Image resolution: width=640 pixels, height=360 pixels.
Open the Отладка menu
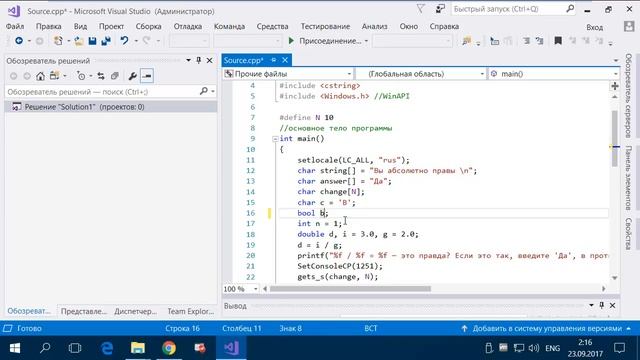click(x=188, y=27)
